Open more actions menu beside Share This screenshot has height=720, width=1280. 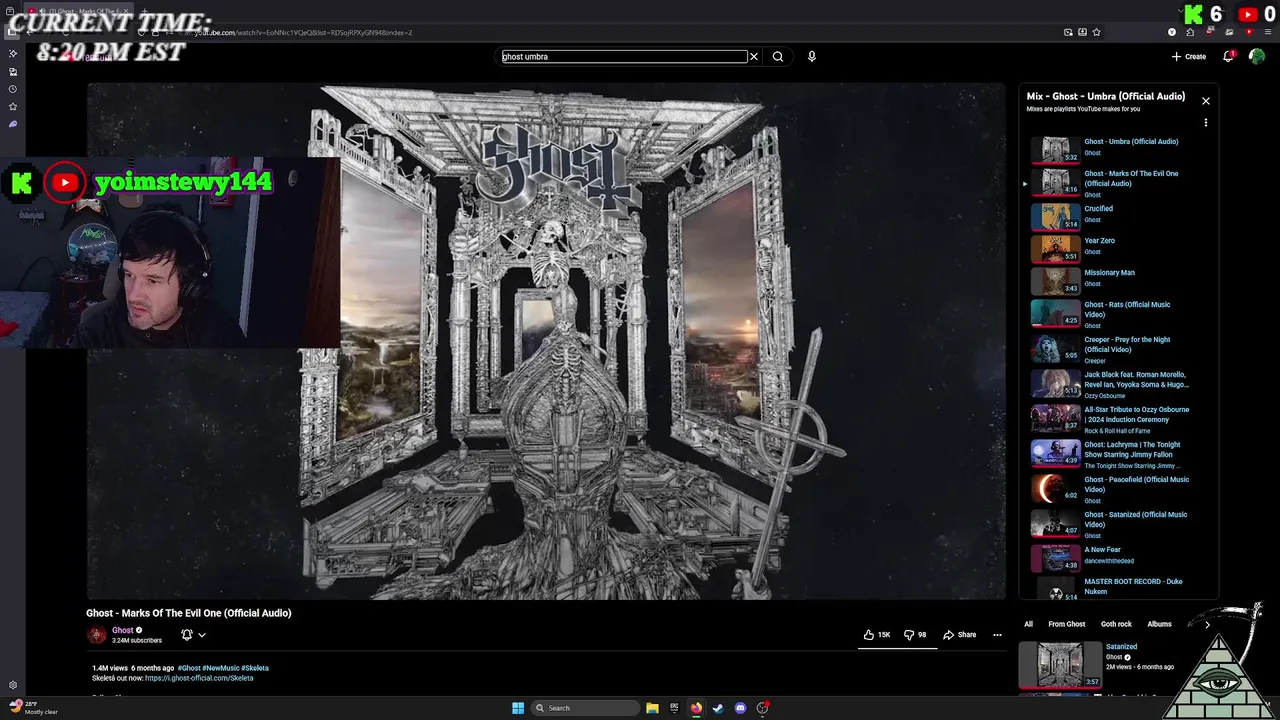pyautogui.click(x=997, y=635)
